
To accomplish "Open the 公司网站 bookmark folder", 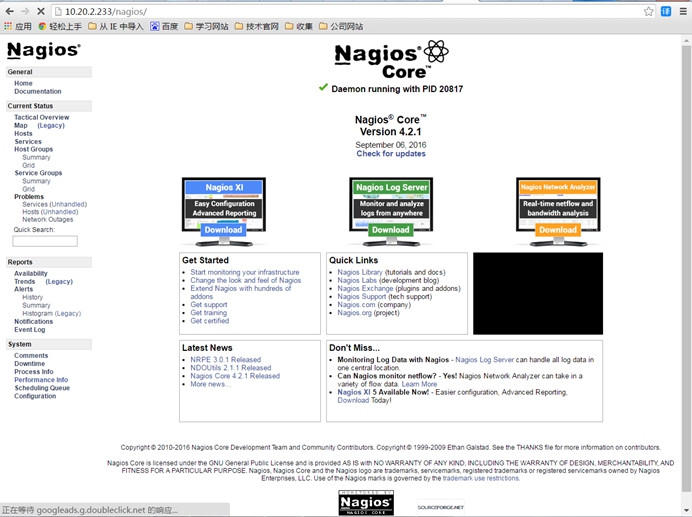I will coord(341,26).
